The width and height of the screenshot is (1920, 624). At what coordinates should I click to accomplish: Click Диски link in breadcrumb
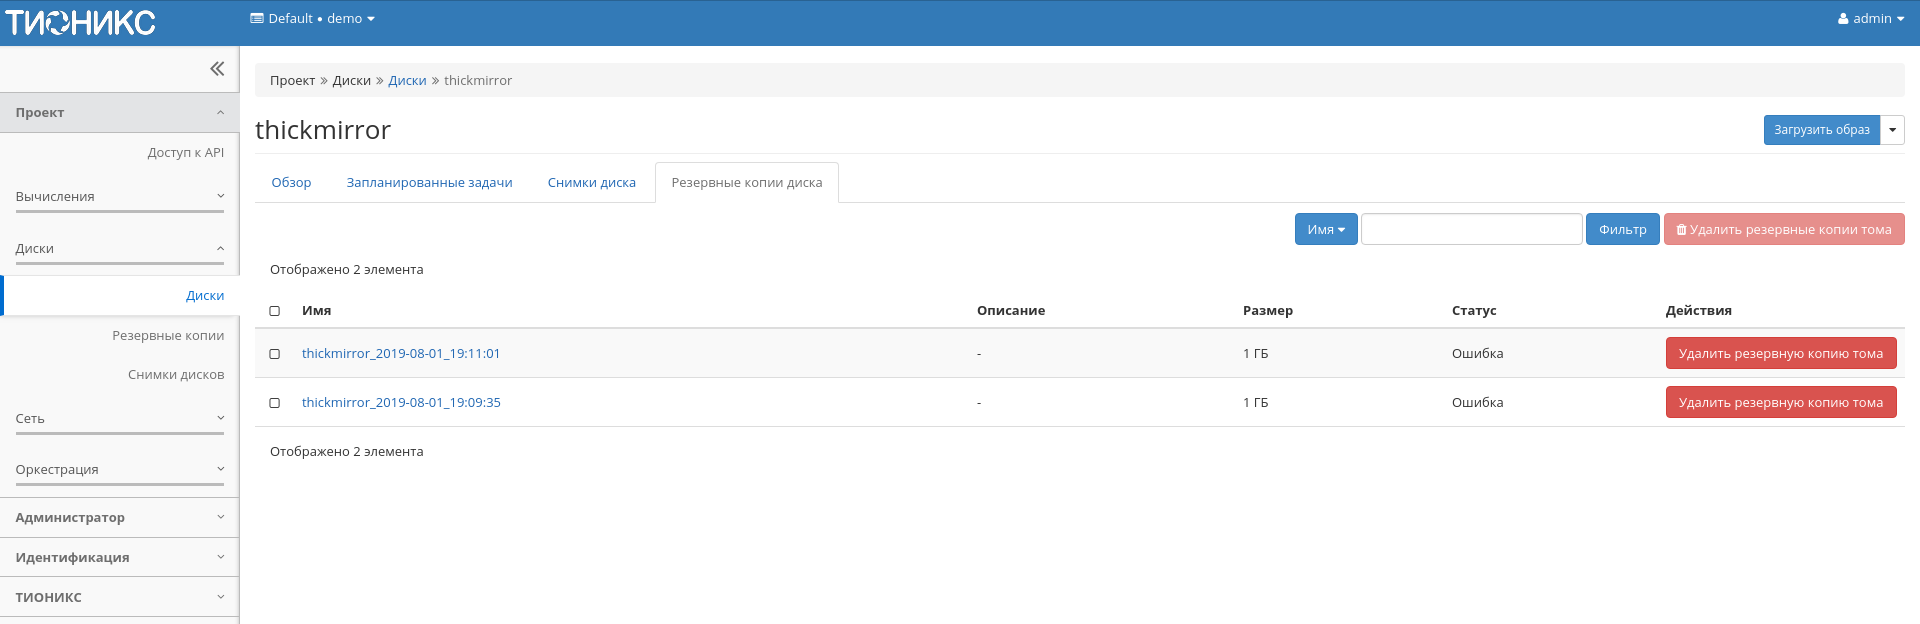[x=407, y=81]
